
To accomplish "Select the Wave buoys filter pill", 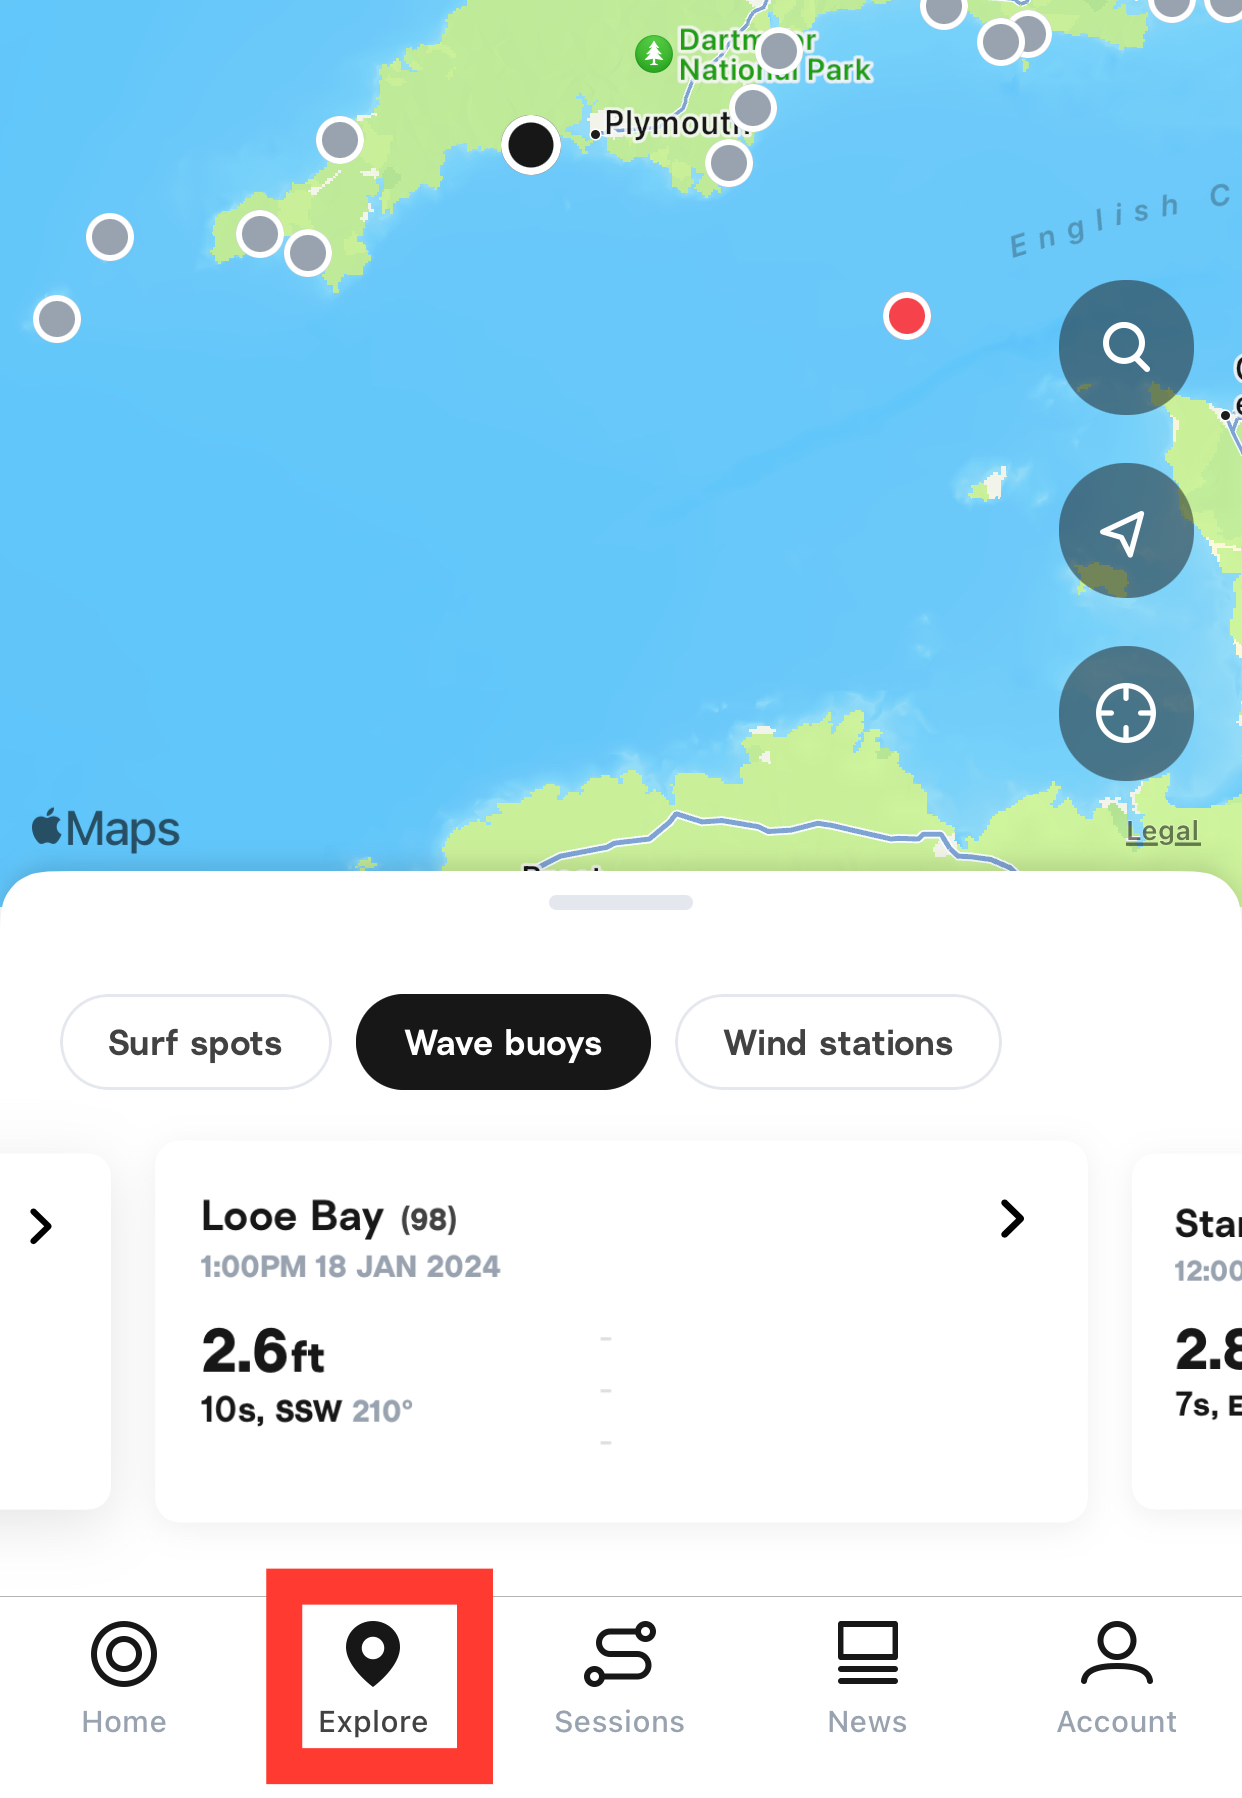I will [x=503, y=1042].
